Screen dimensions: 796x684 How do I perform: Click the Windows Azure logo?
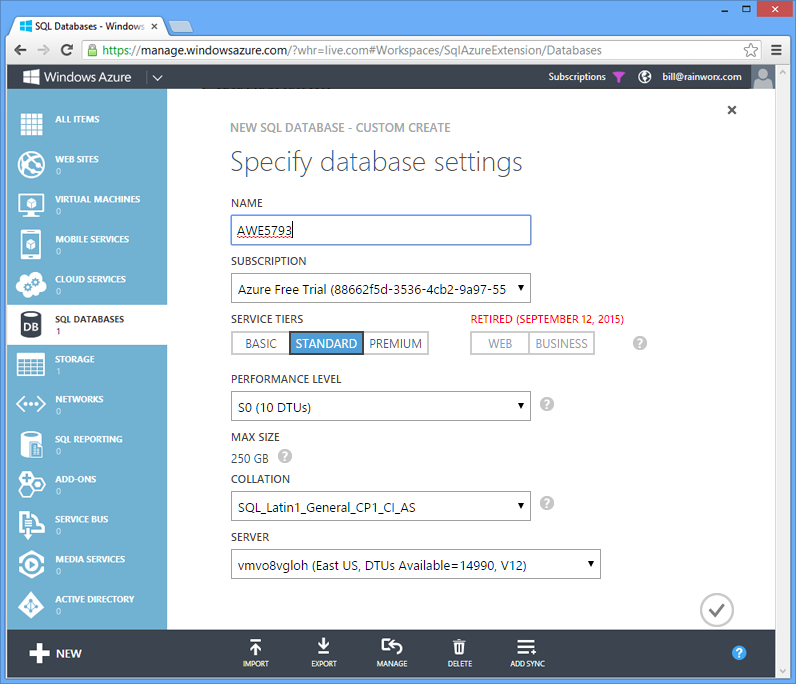pyautogui.click(x=77, y=77)
